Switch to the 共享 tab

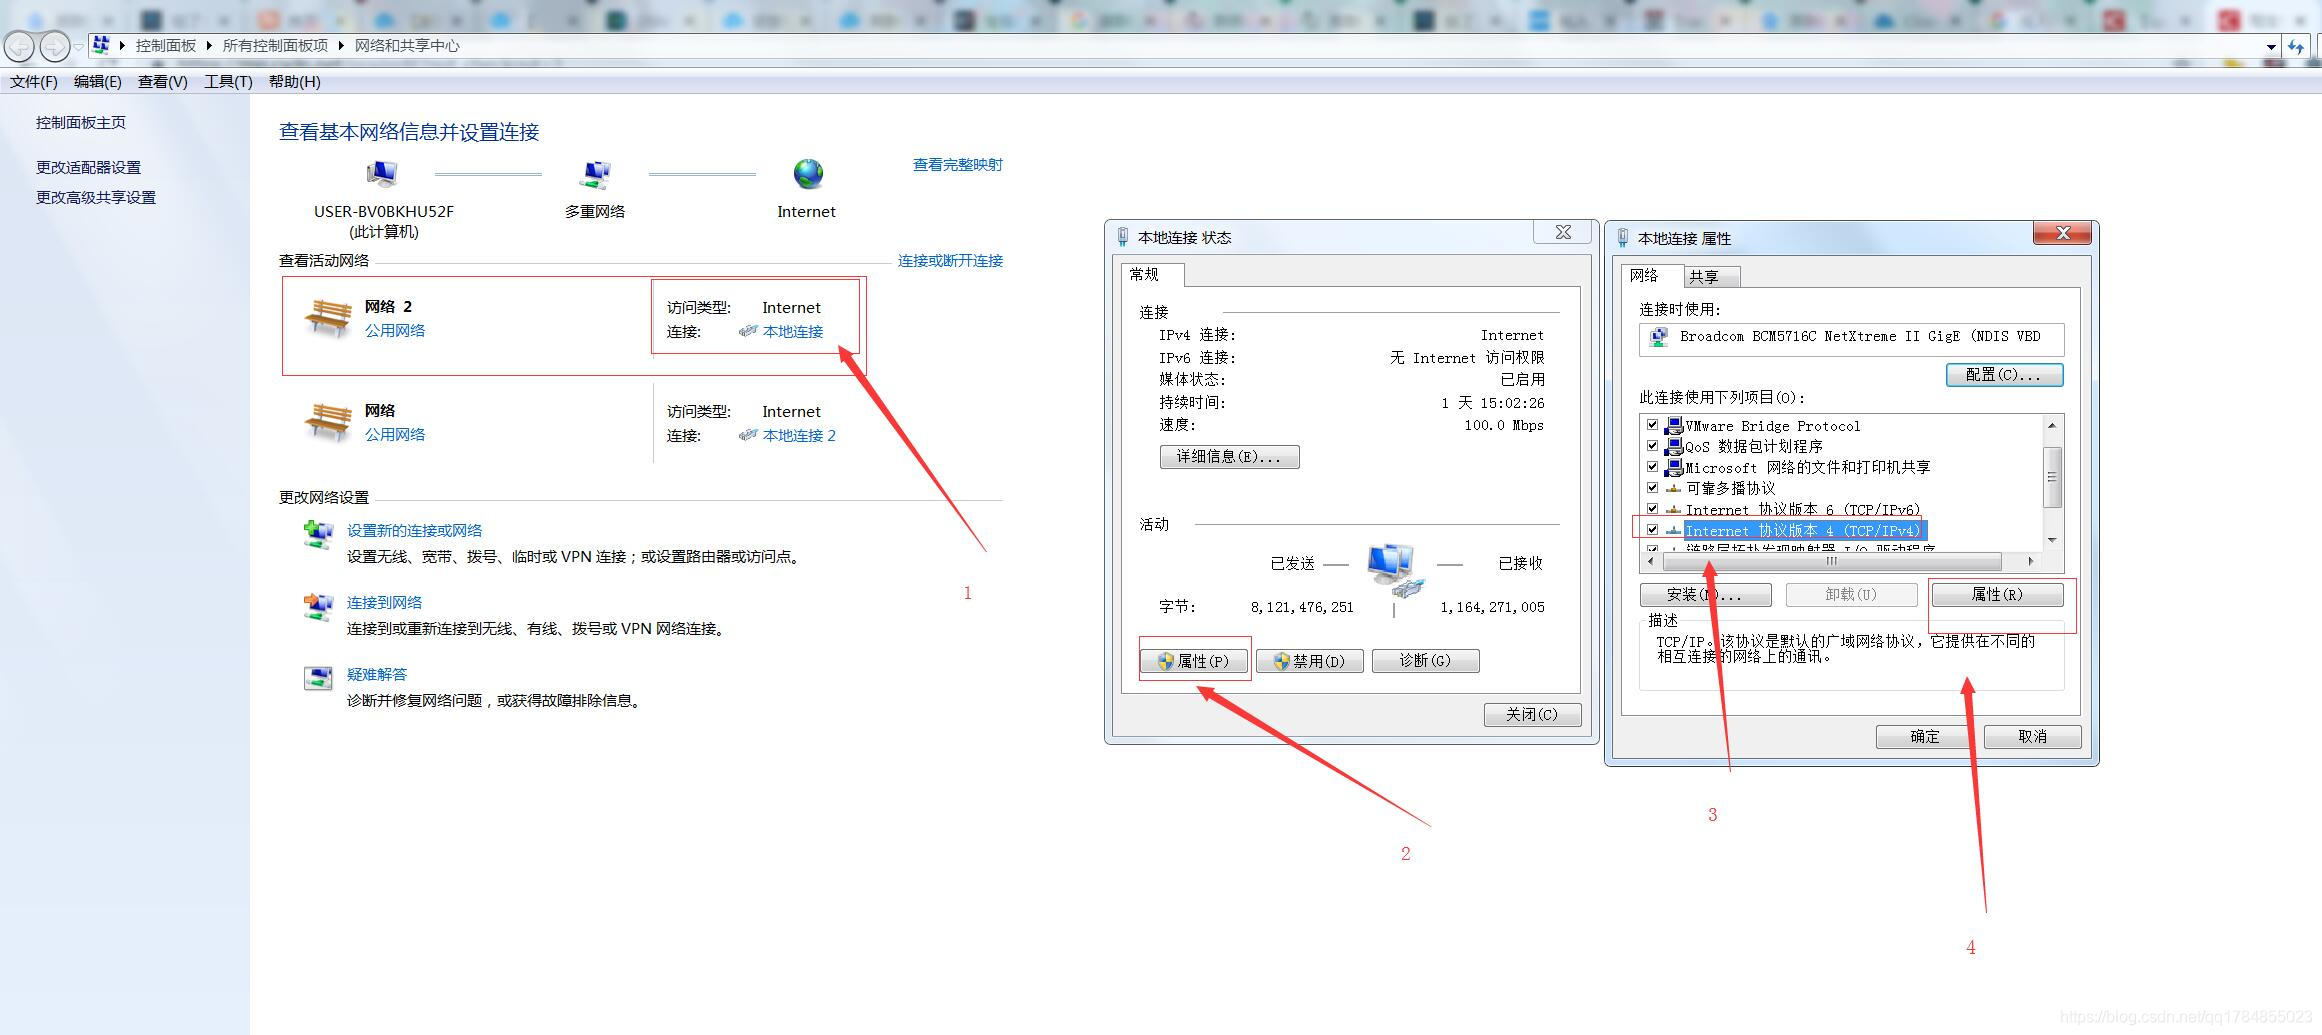pyautogui.click(x=1711, y=277)
